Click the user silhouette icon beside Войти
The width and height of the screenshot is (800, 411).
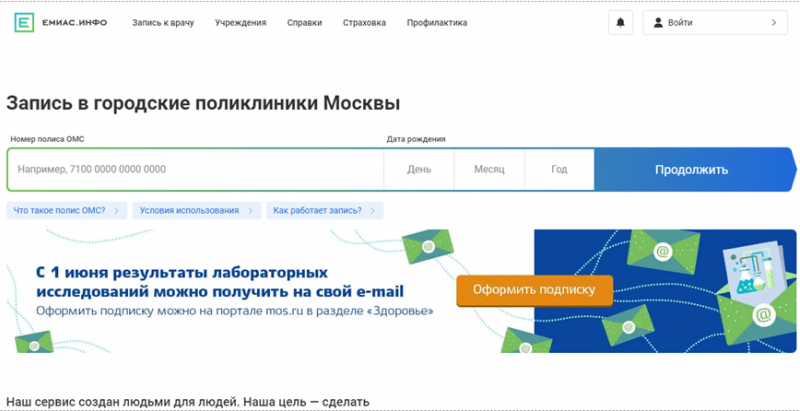click(658, 22)
